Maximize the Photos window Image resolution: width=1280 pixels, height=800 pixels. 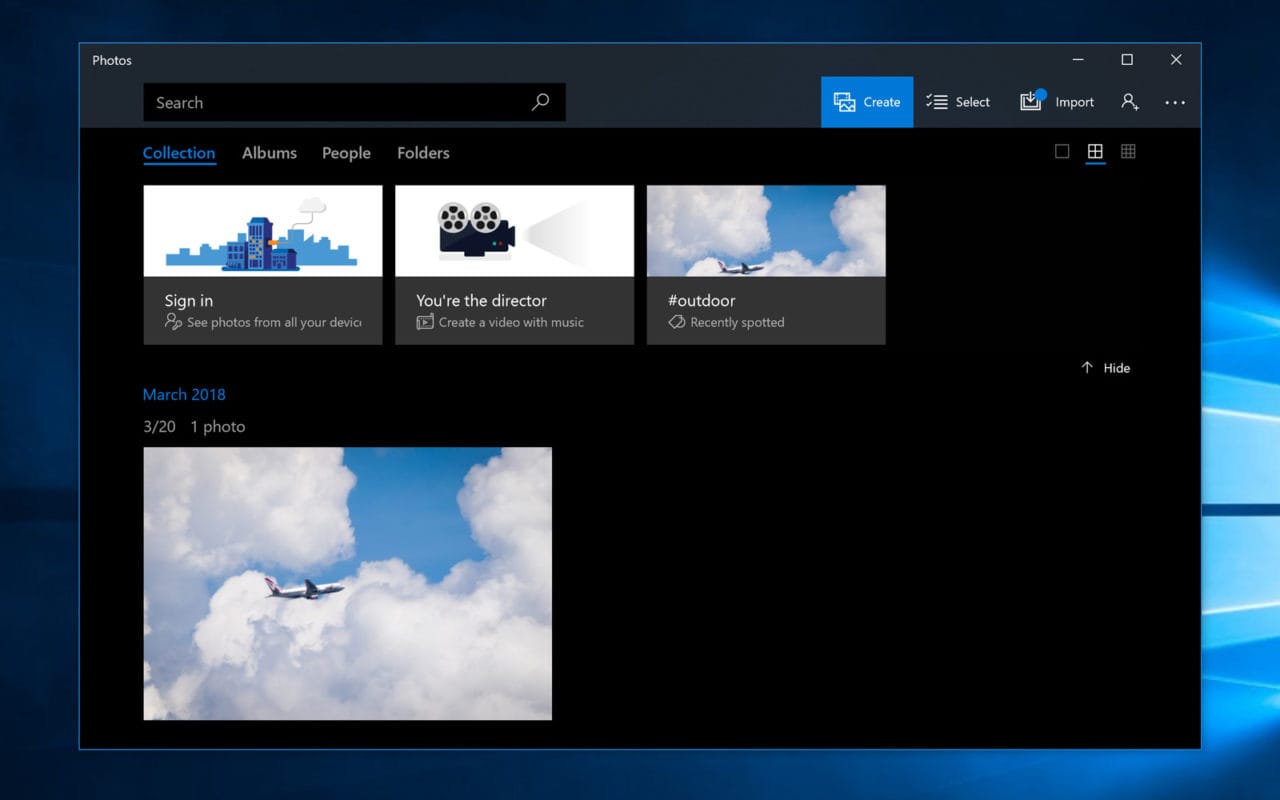click(1127, 60)
